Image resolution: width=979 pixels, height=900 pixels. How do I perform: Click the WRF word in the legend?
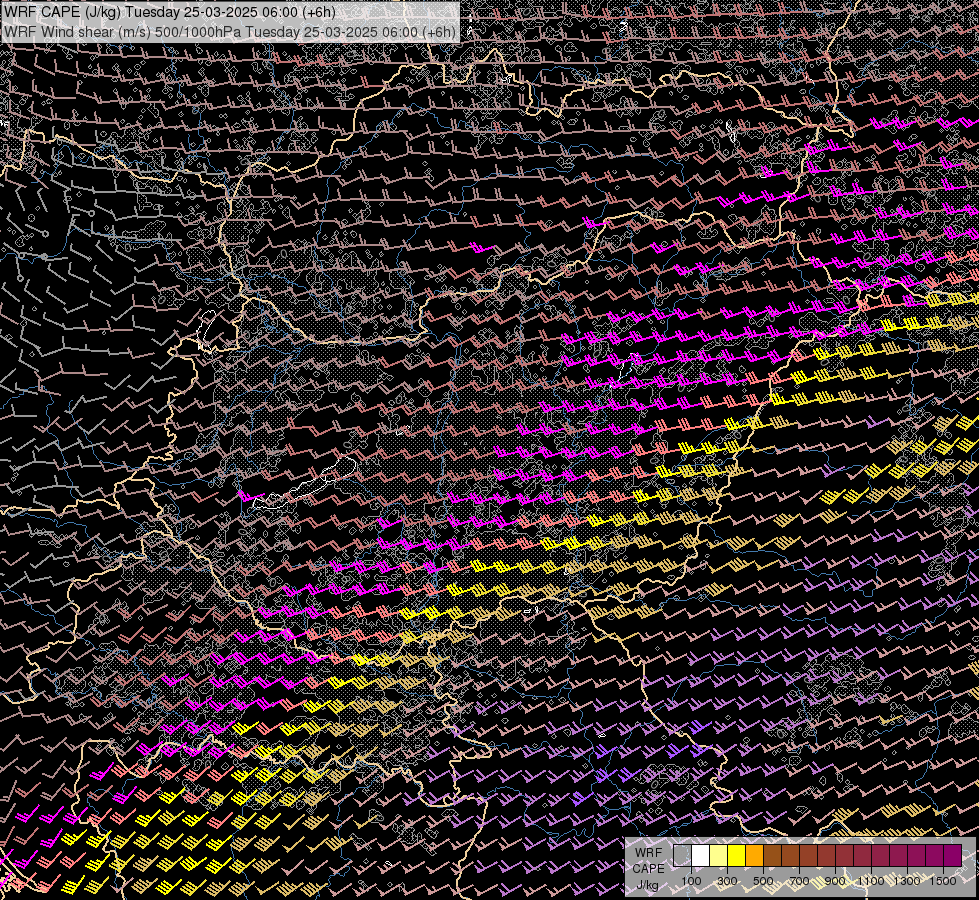(x=649, y=853)
